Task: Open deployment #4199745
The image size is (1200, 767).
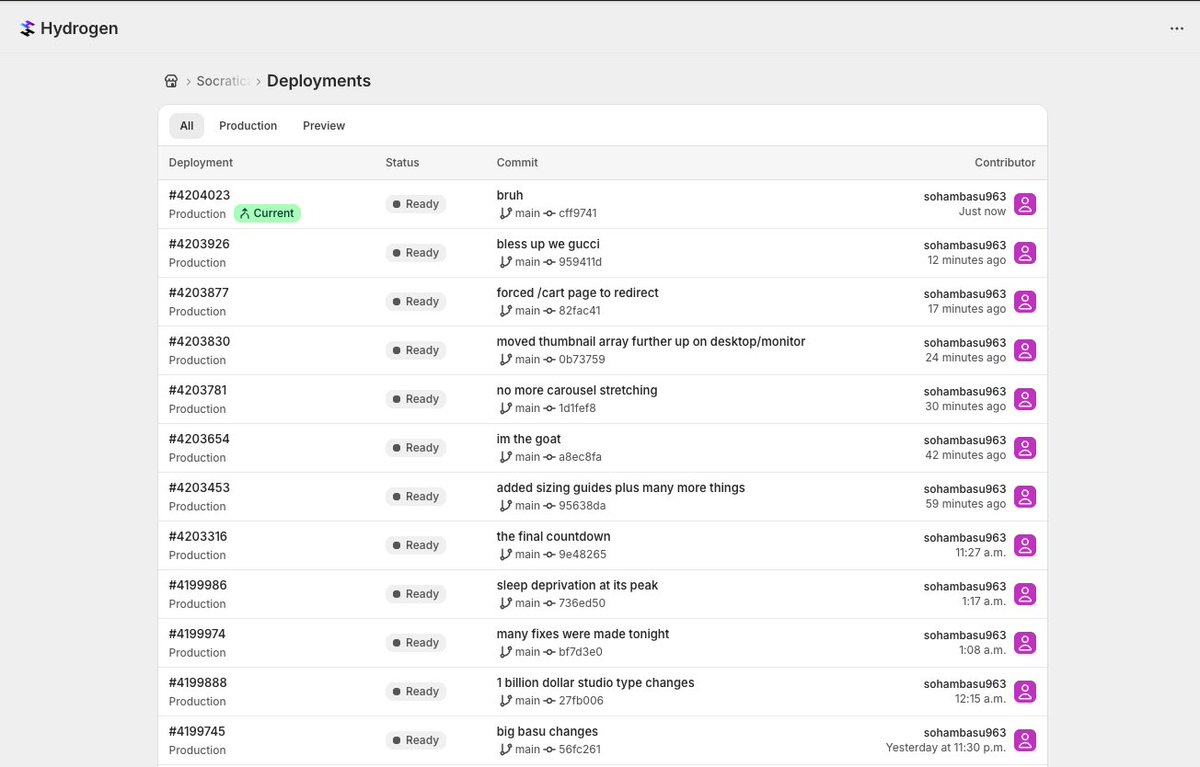Action: (x=197, y=732)
